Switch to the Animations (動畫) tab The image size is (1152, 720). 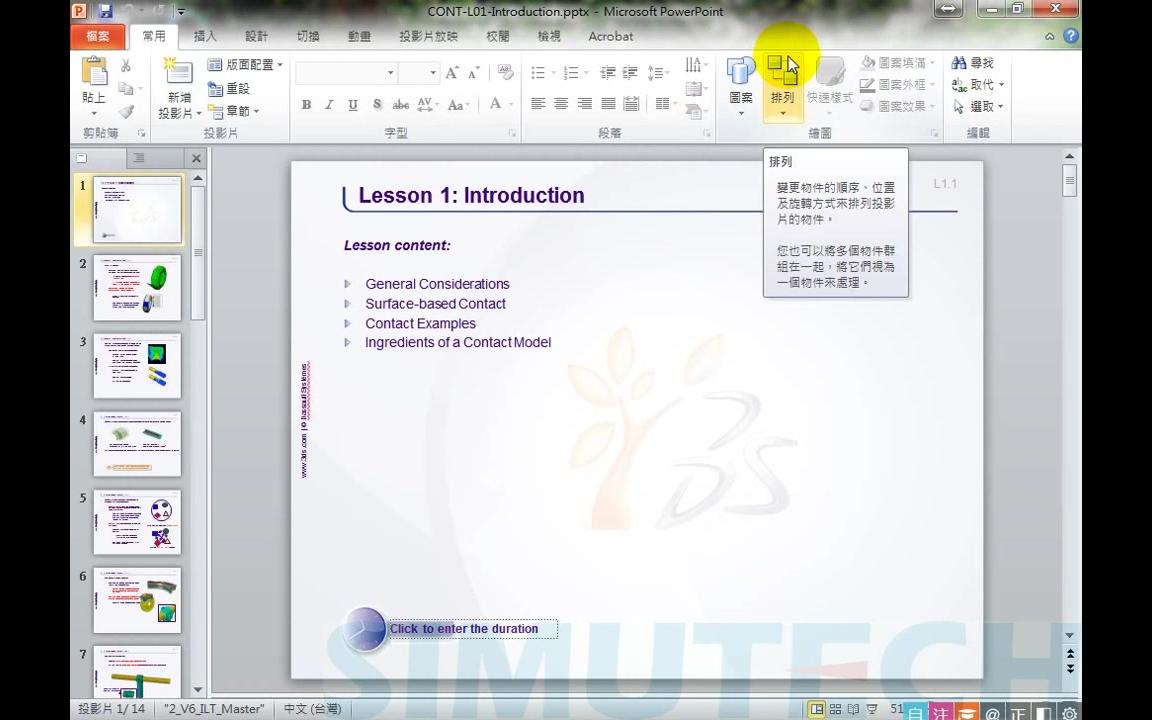pos(359,36)
